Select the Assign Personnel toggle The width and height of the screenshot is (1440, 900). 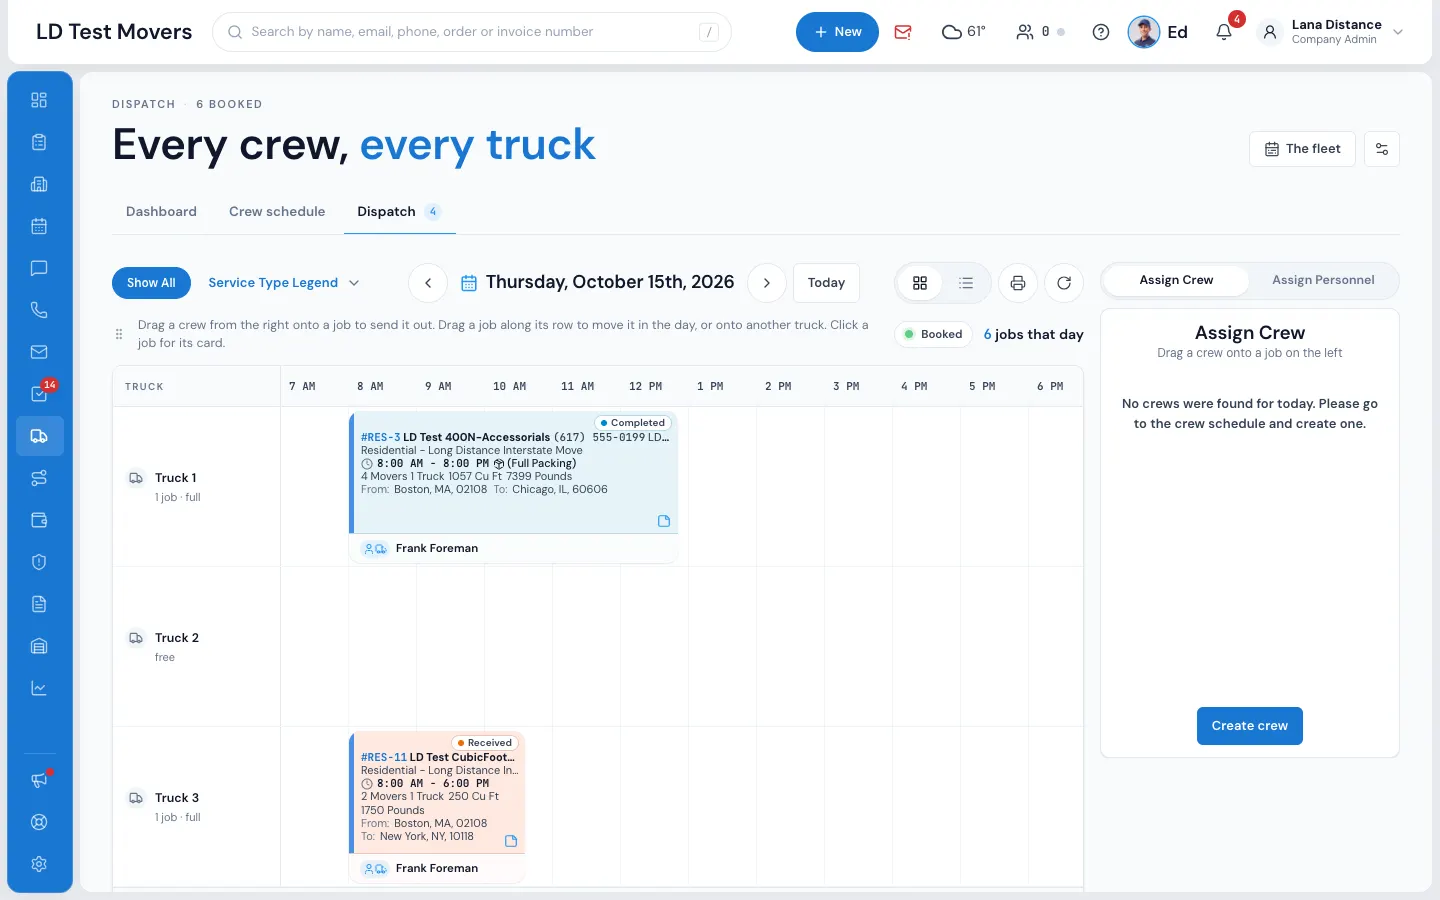(1323, 280)
